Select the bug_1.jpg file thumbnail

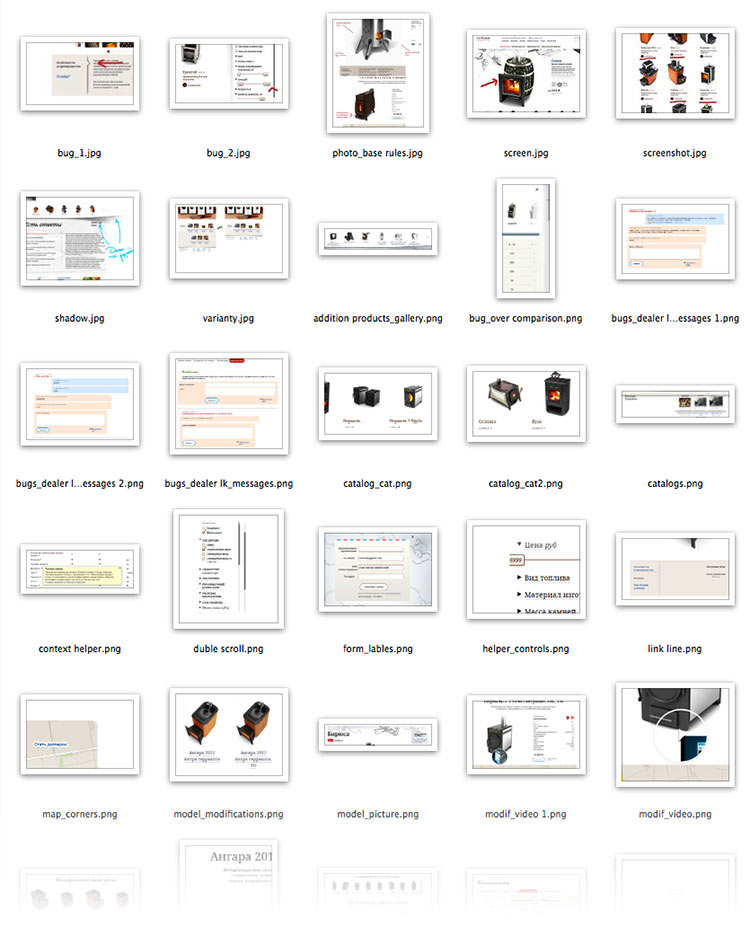(79, 74)
